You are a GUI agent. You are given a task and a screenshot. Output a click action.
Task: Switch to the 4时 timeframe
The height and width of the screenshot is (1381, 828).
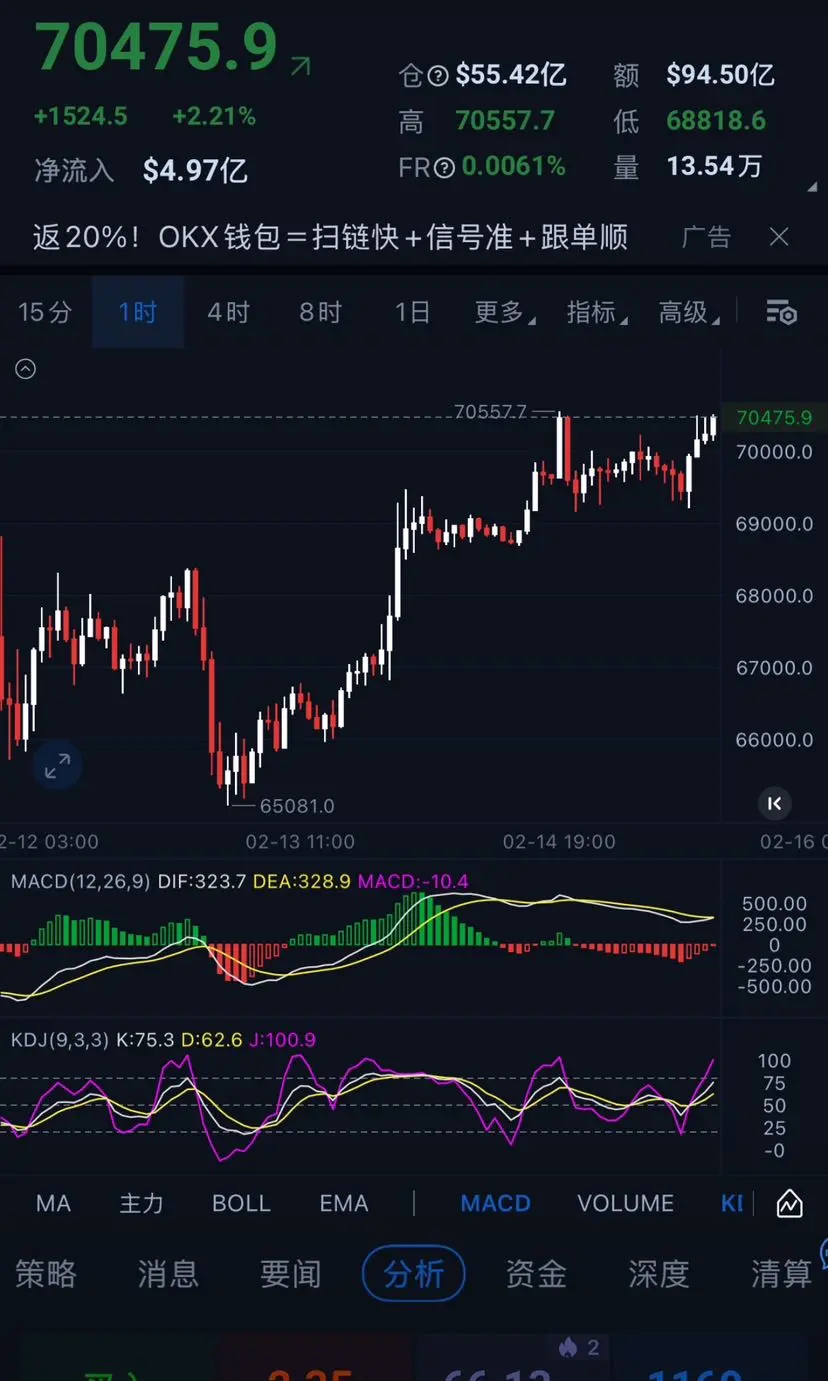[228, 312]
